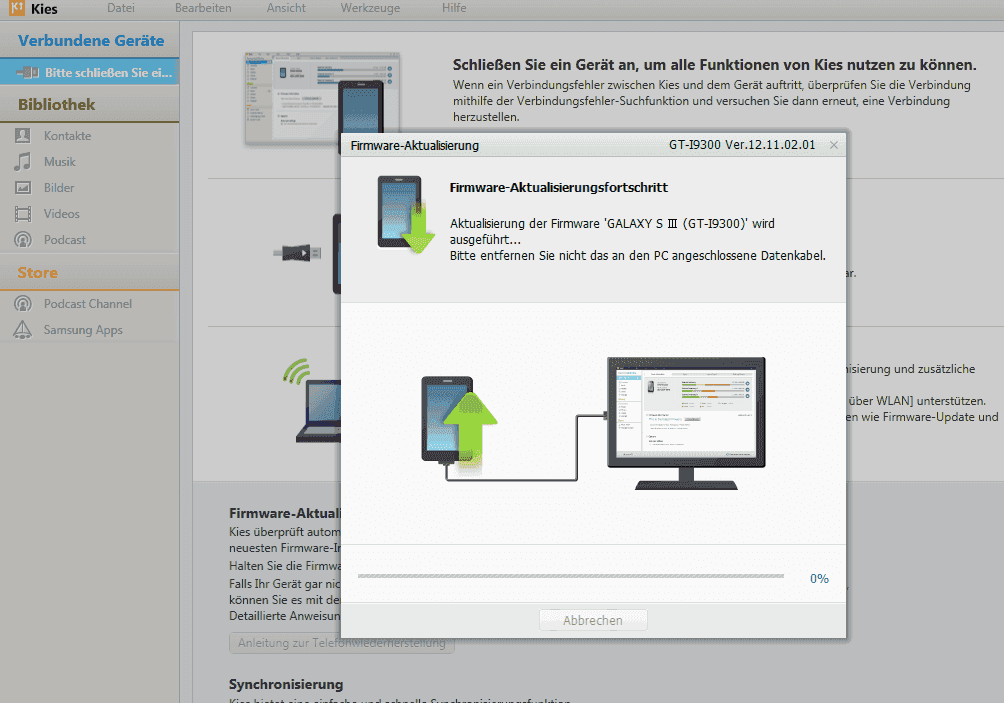1004x703 pixels.
Task: Open Bilder in the library
Action: coord(59,188)
